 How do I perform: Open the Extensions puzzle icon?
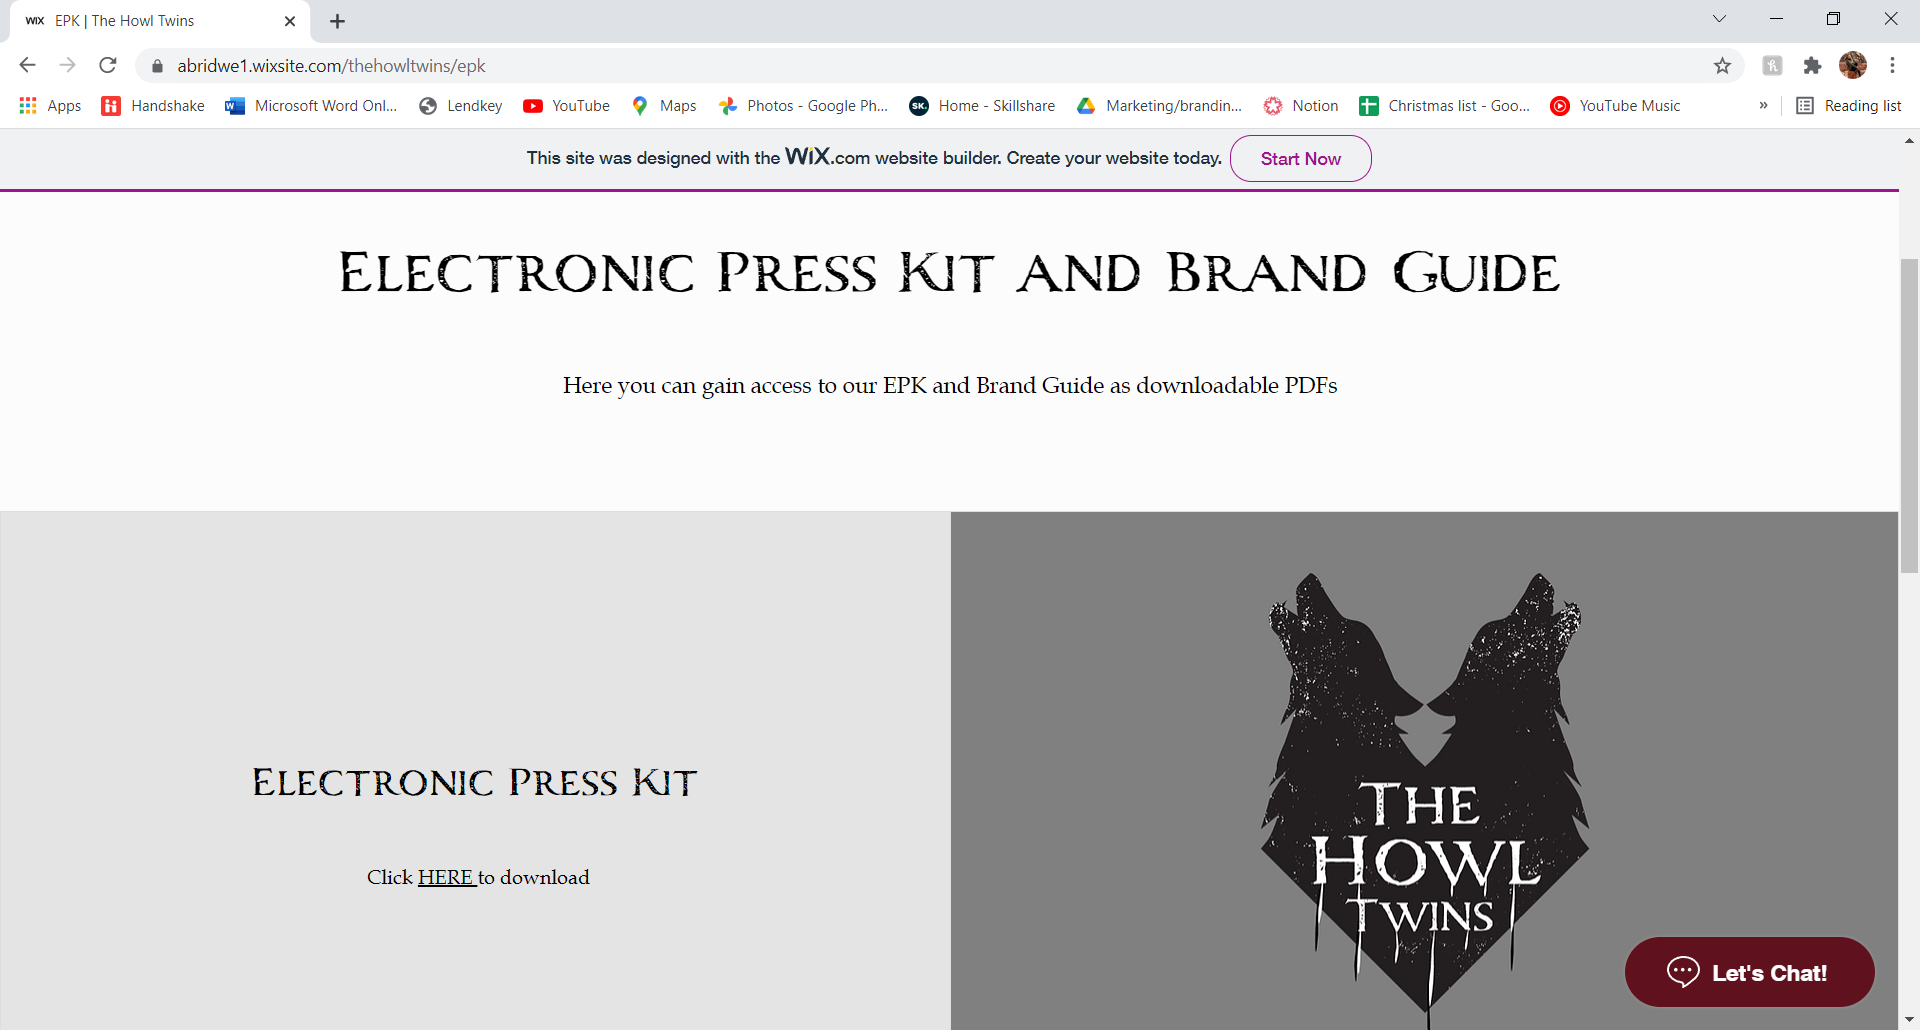[x=1812, y=66]
